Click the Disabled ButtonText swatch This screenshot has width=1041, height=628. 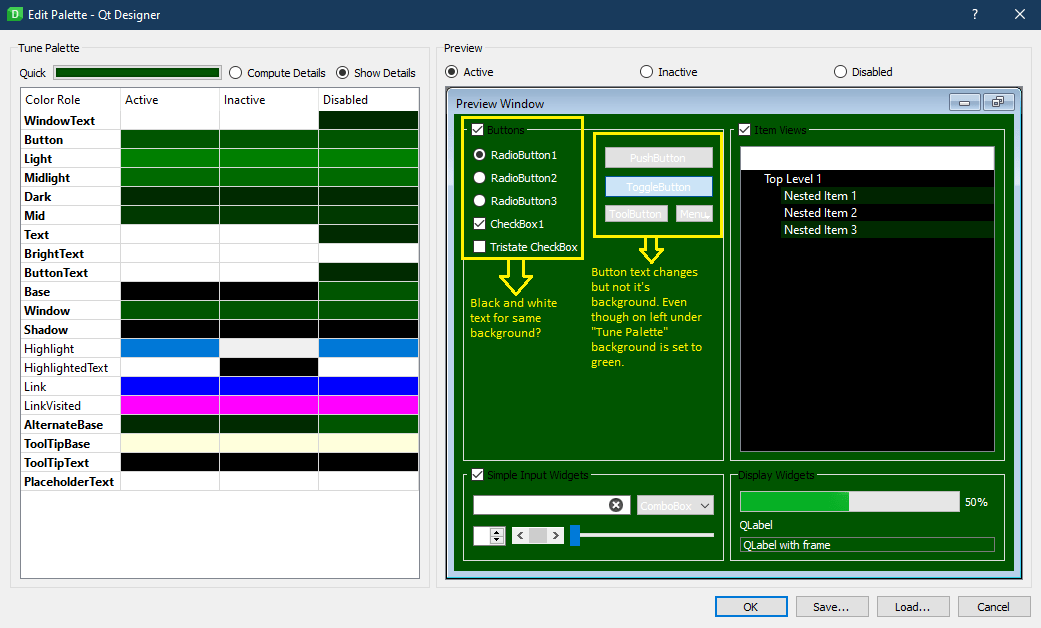point(368,272)
